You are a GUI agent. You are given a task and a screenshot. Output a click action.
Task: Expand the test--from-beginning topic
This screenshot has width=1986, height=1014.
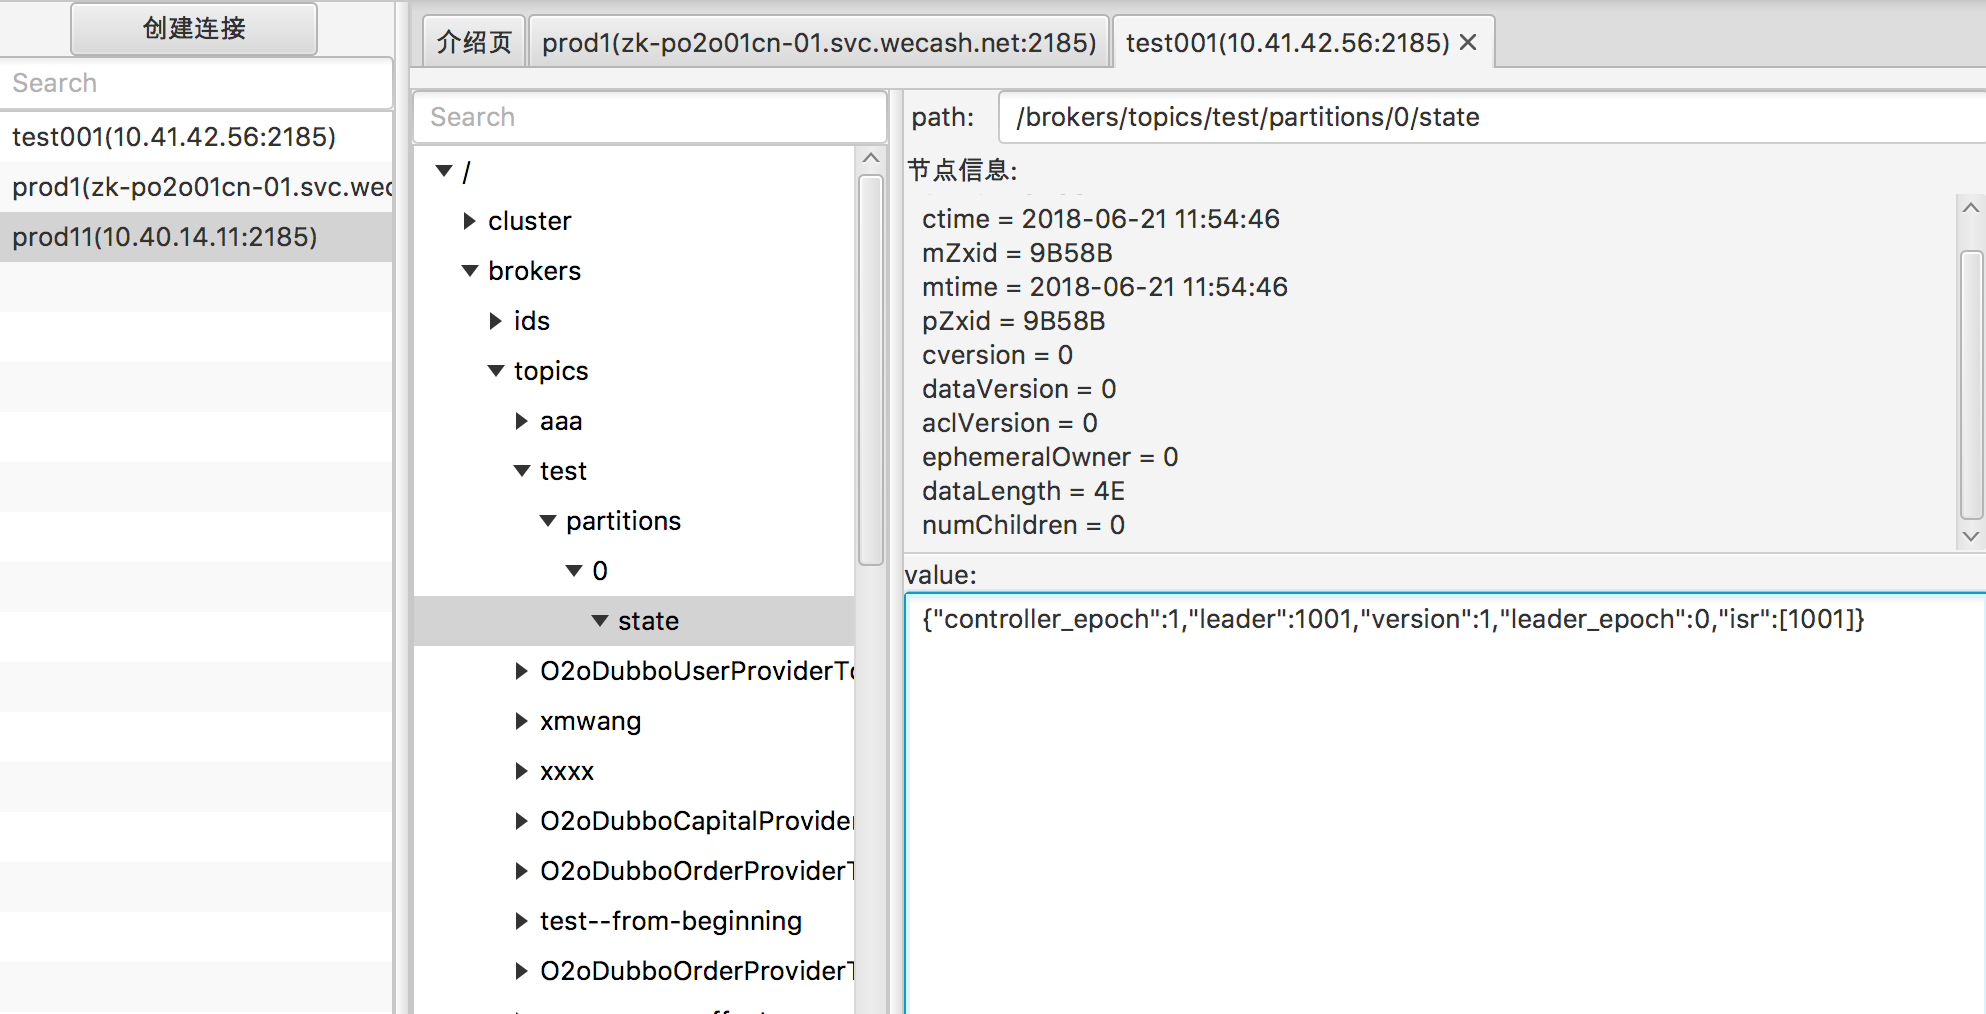click(521, 920)
